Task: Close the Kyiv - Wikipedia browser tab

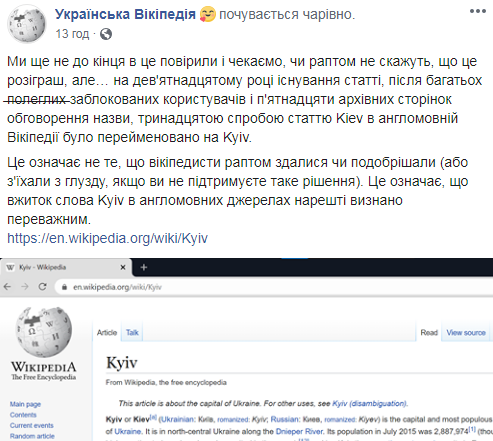Action: tap(123, 267)
